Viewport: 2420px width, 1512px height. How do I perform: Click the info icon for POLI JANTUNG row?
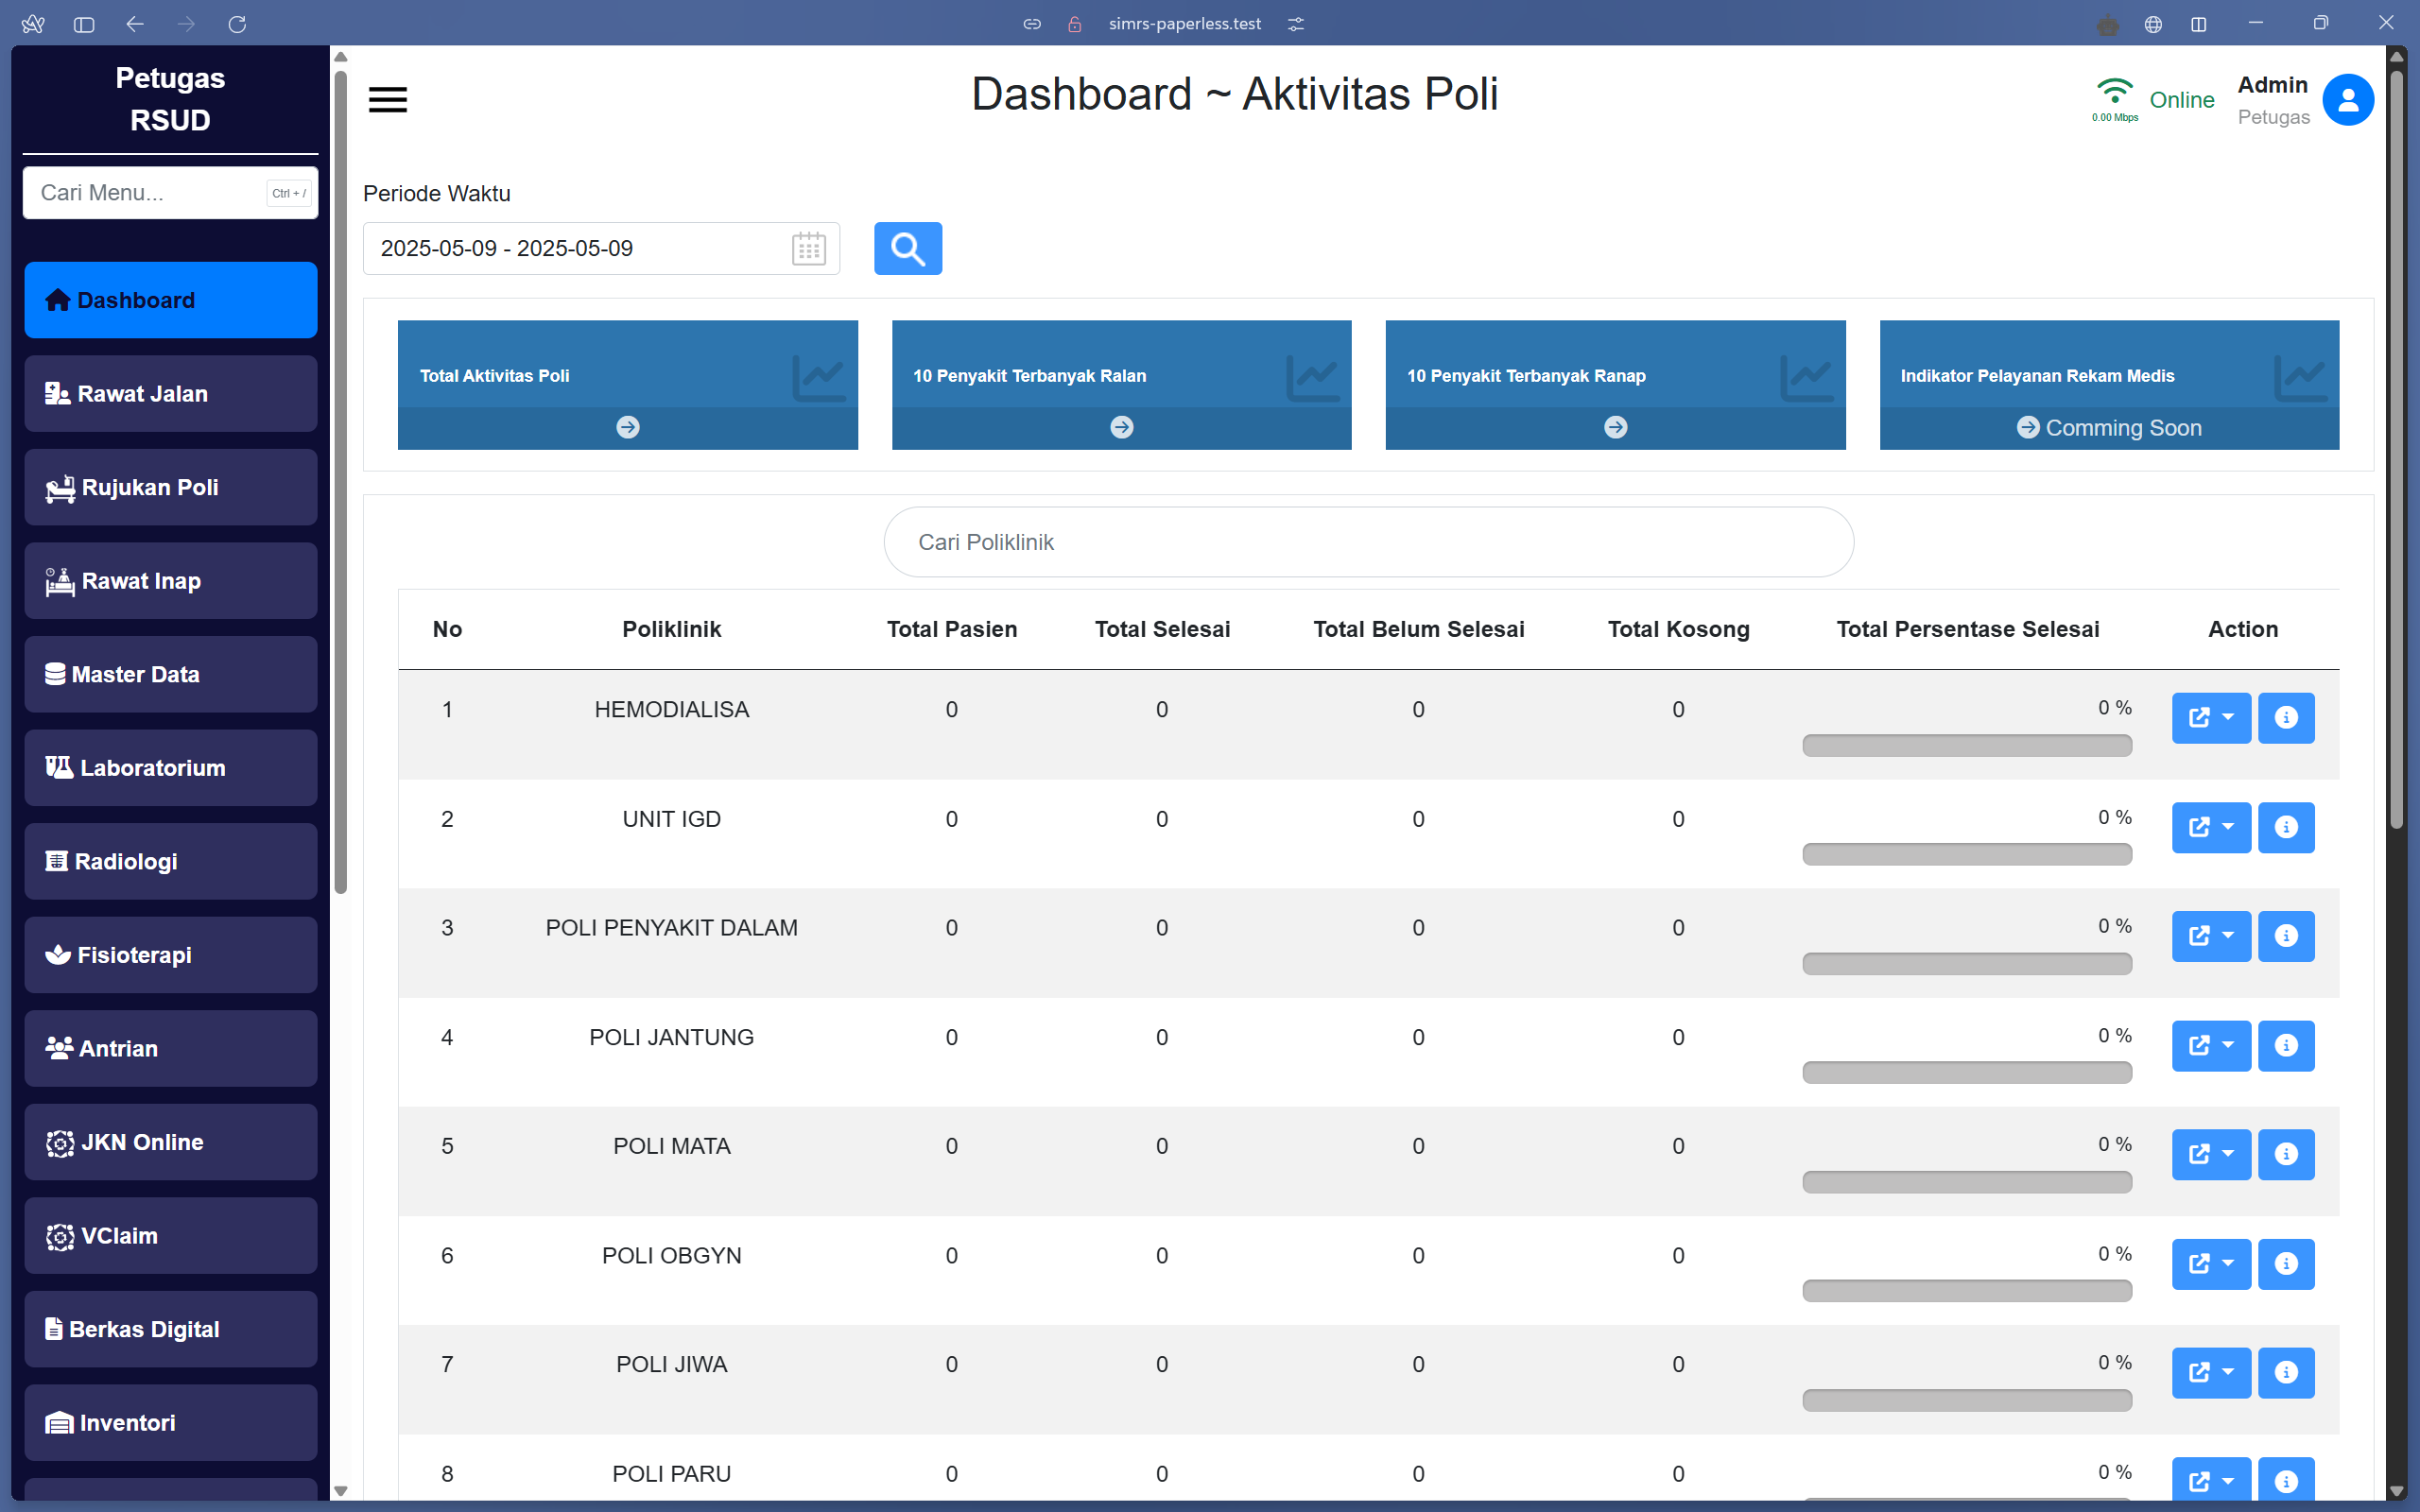coord(2285,1045)
